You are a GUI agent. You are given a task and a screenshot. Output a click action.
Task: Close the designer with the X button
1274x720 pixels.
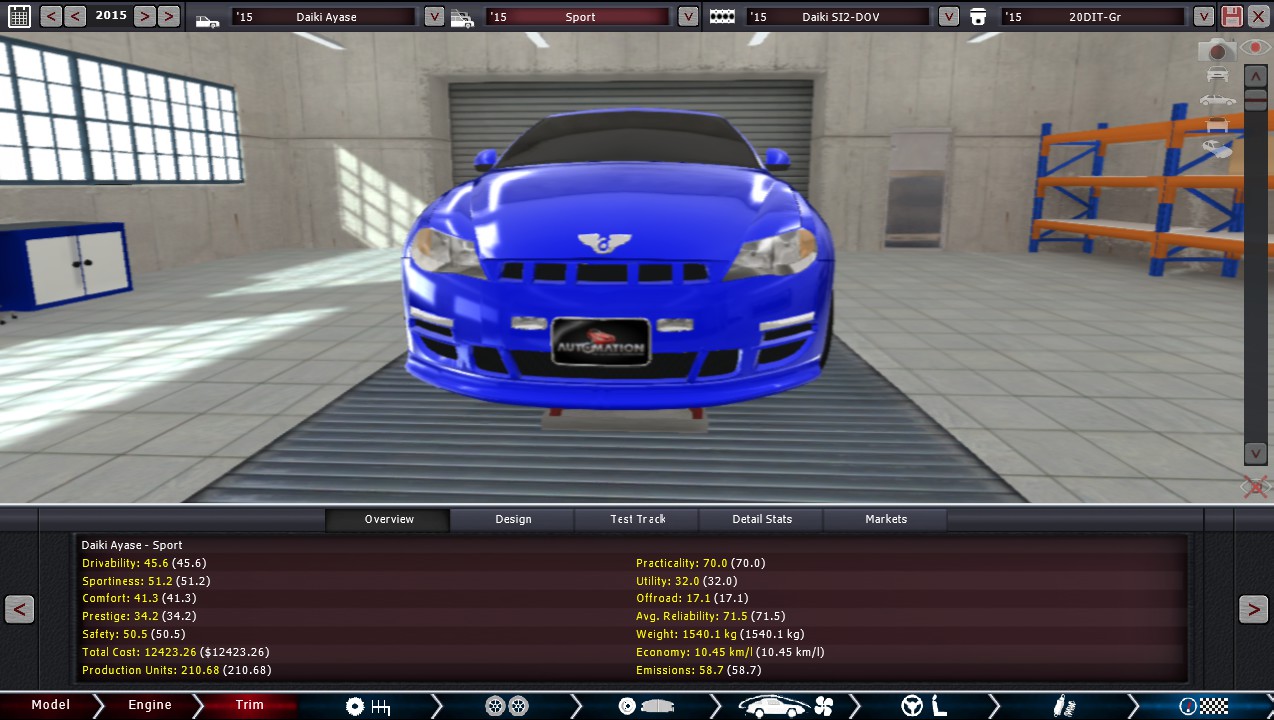click(1258, 17)
